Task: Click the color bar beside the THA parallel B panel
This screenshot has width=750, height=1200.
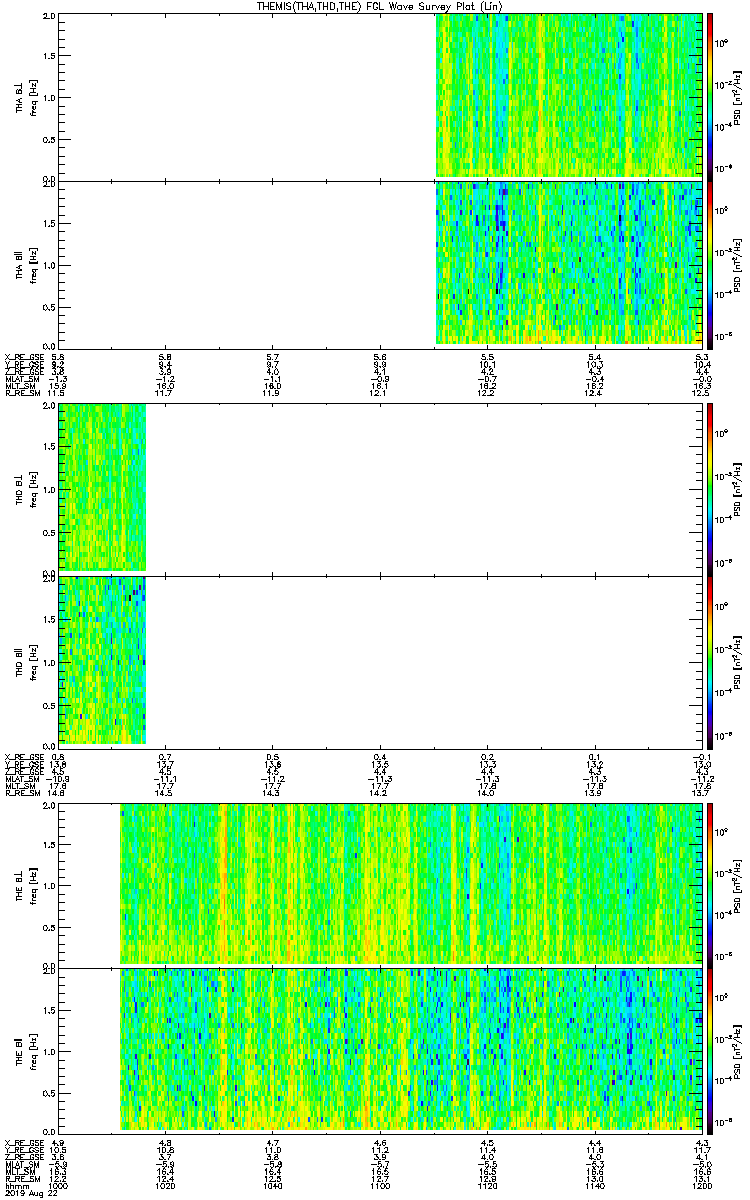Action: coord(710,264)
